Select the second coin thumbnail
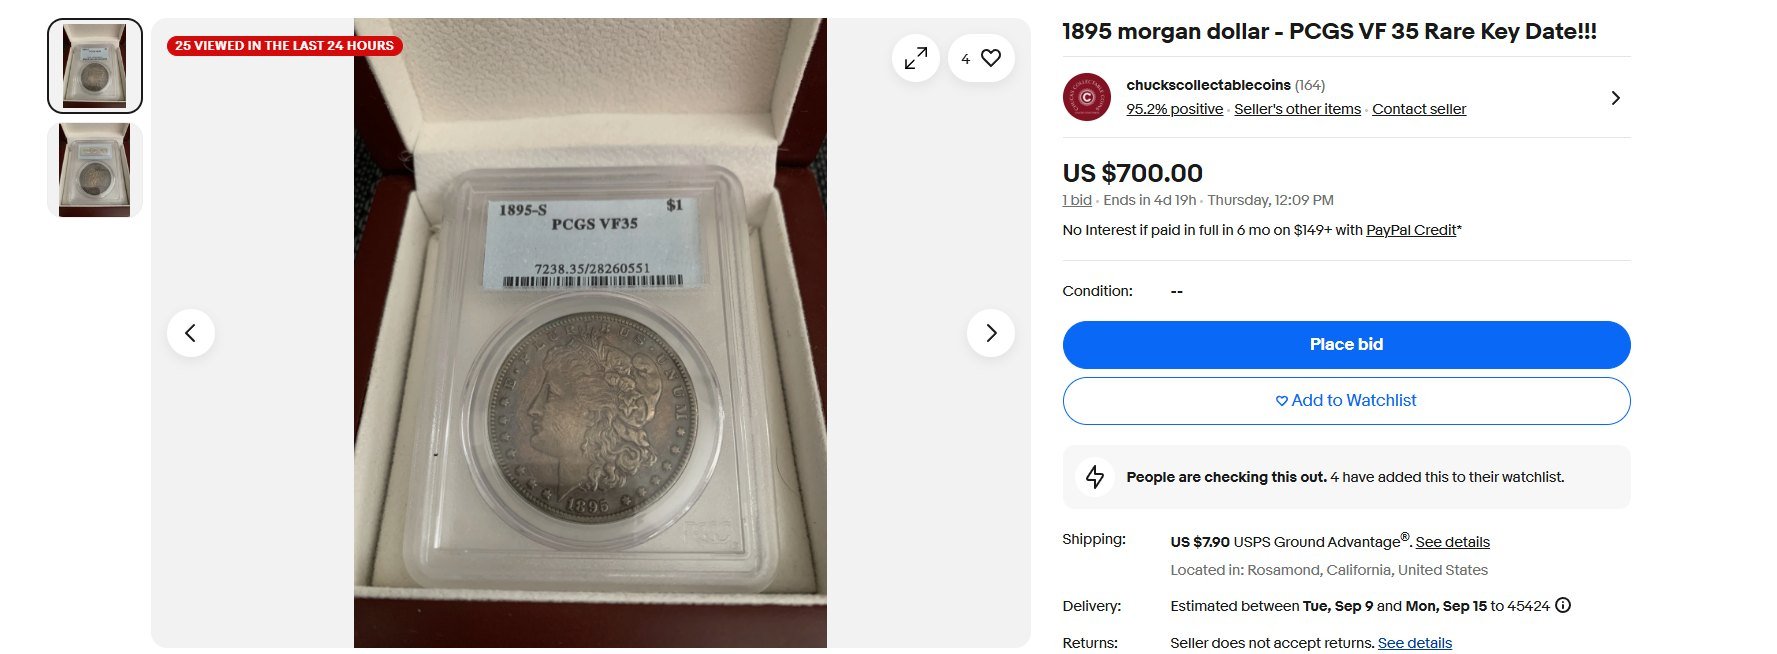 (95, 170)
